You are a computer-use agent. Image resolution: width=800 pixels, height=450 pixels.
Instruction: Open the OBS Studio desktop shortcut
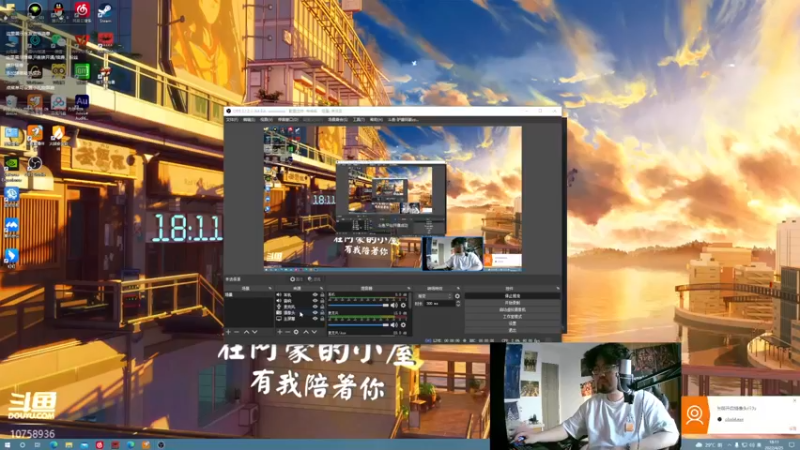(35, 163)
